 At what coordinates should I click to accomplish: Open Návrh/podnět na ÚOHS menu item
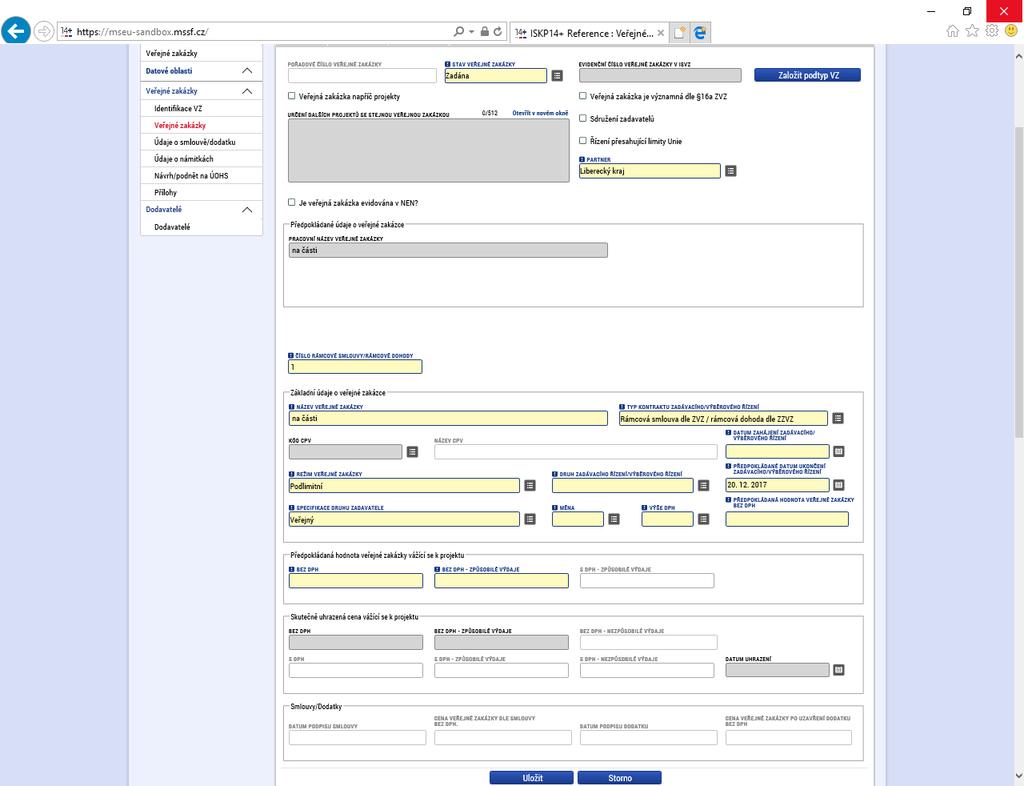tap(191, 176)
